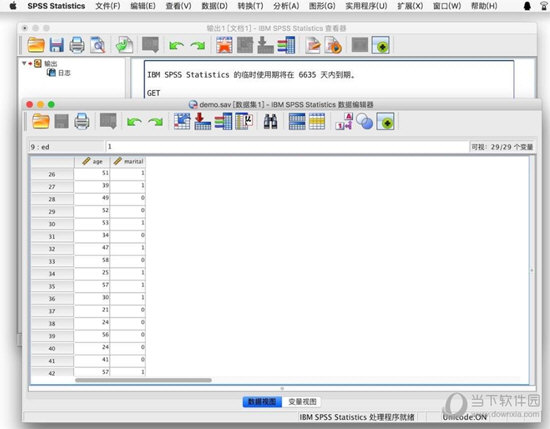Select the age column header
Viewport: 550px width, 429px height.
click(92, 161)
